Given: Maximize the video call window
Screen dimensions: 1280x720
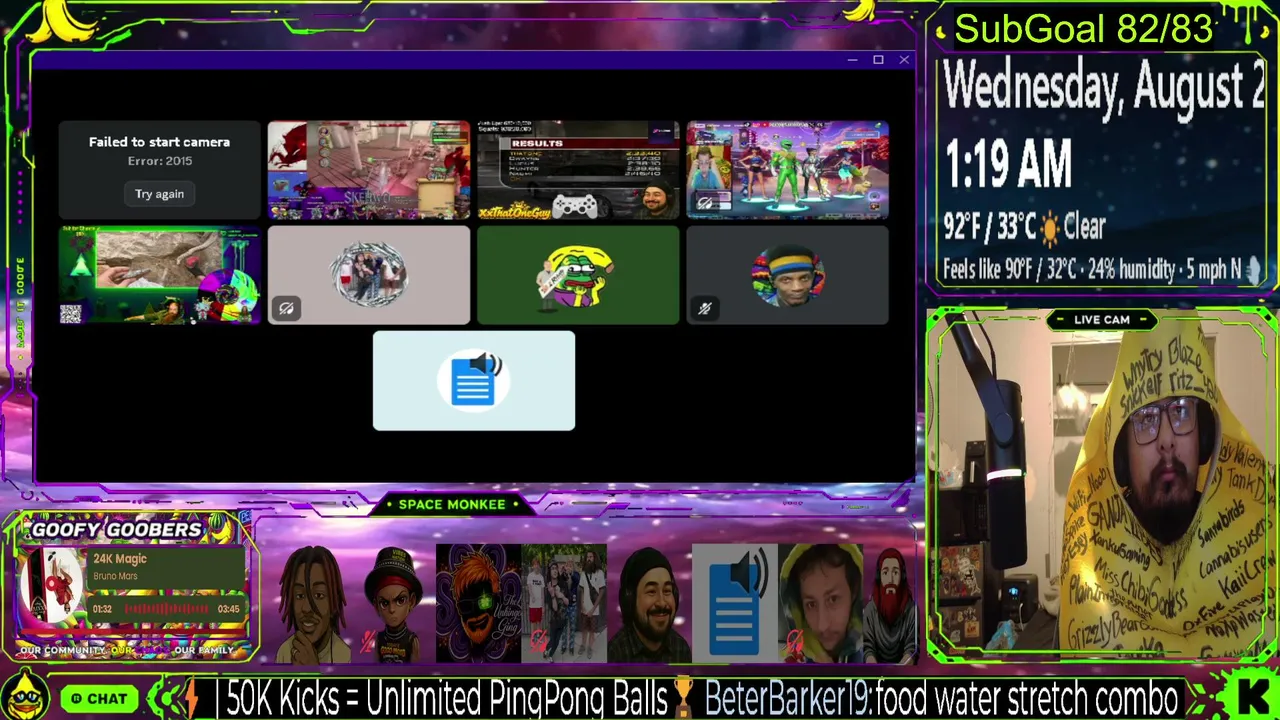Looking at the screenshot, I should click(x=878, y=60).
